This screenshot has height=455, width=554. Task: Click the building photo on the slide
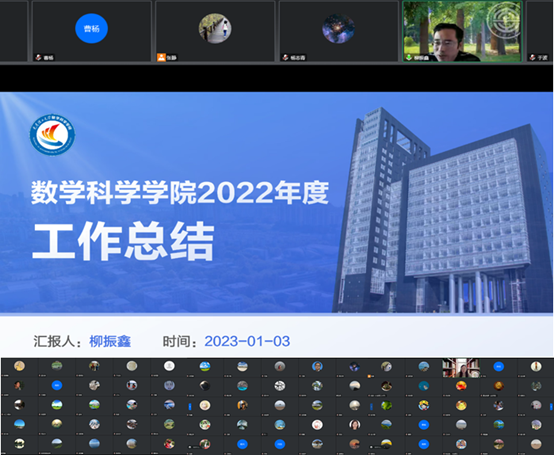(x=442, y=210)
